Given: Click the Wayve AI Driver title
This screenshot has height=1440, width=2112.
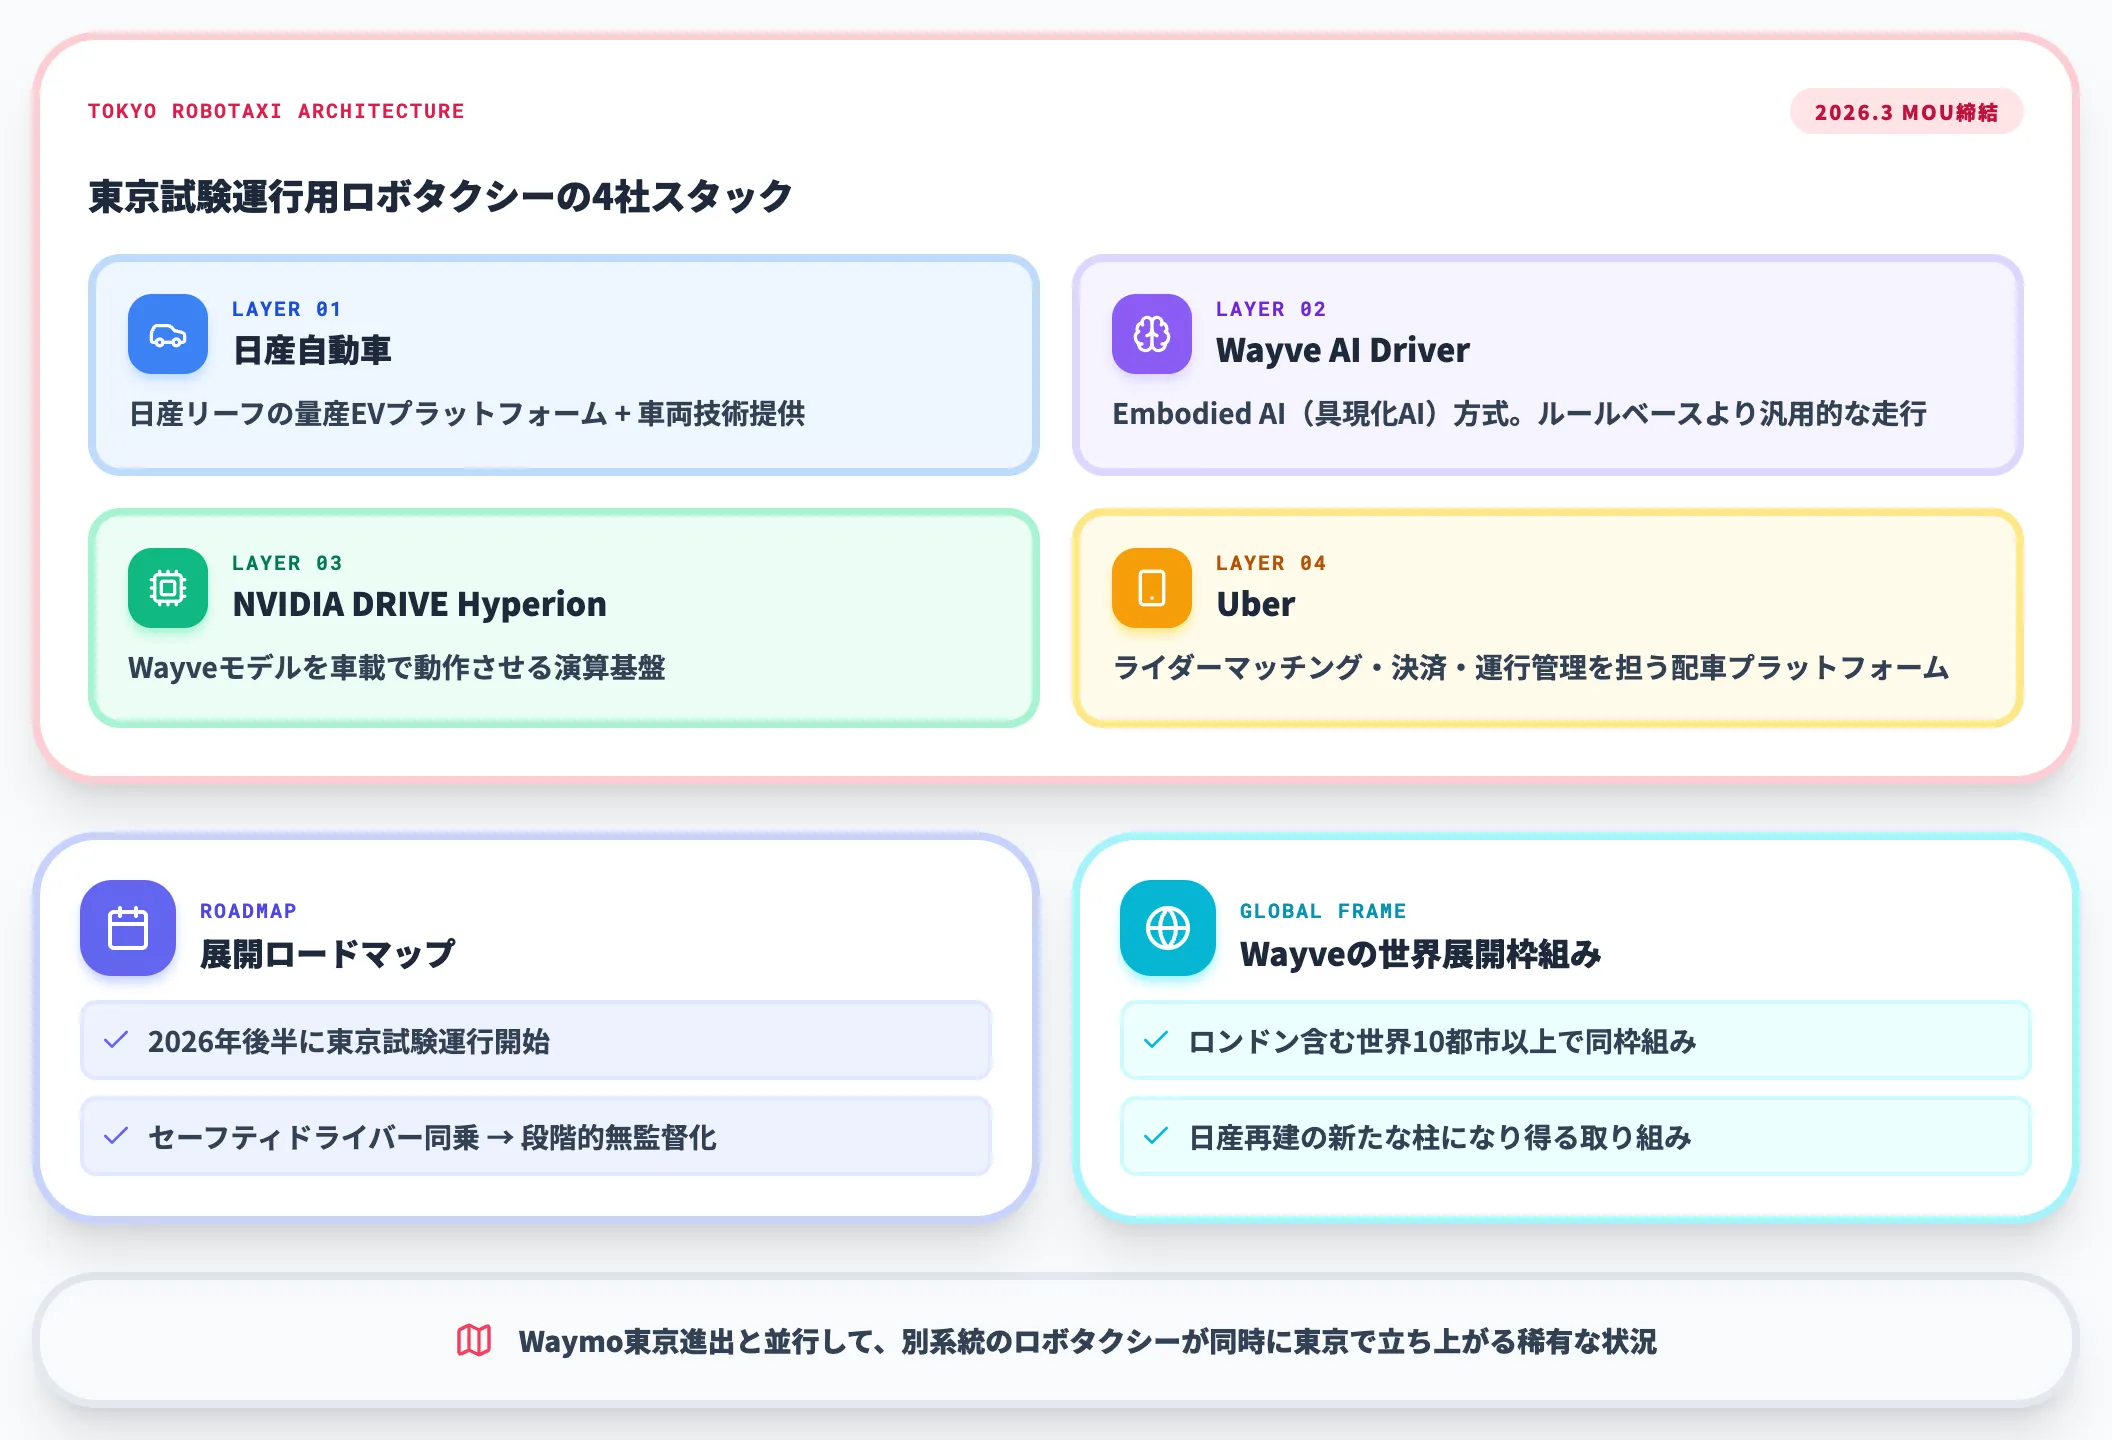Looking at the screenshot, I should 1343,350.
